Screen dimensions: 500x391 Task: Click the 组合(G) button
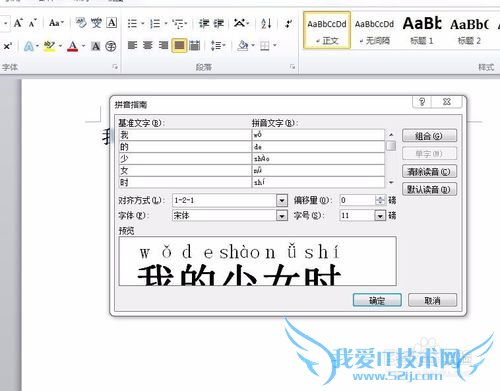[429, 136]
